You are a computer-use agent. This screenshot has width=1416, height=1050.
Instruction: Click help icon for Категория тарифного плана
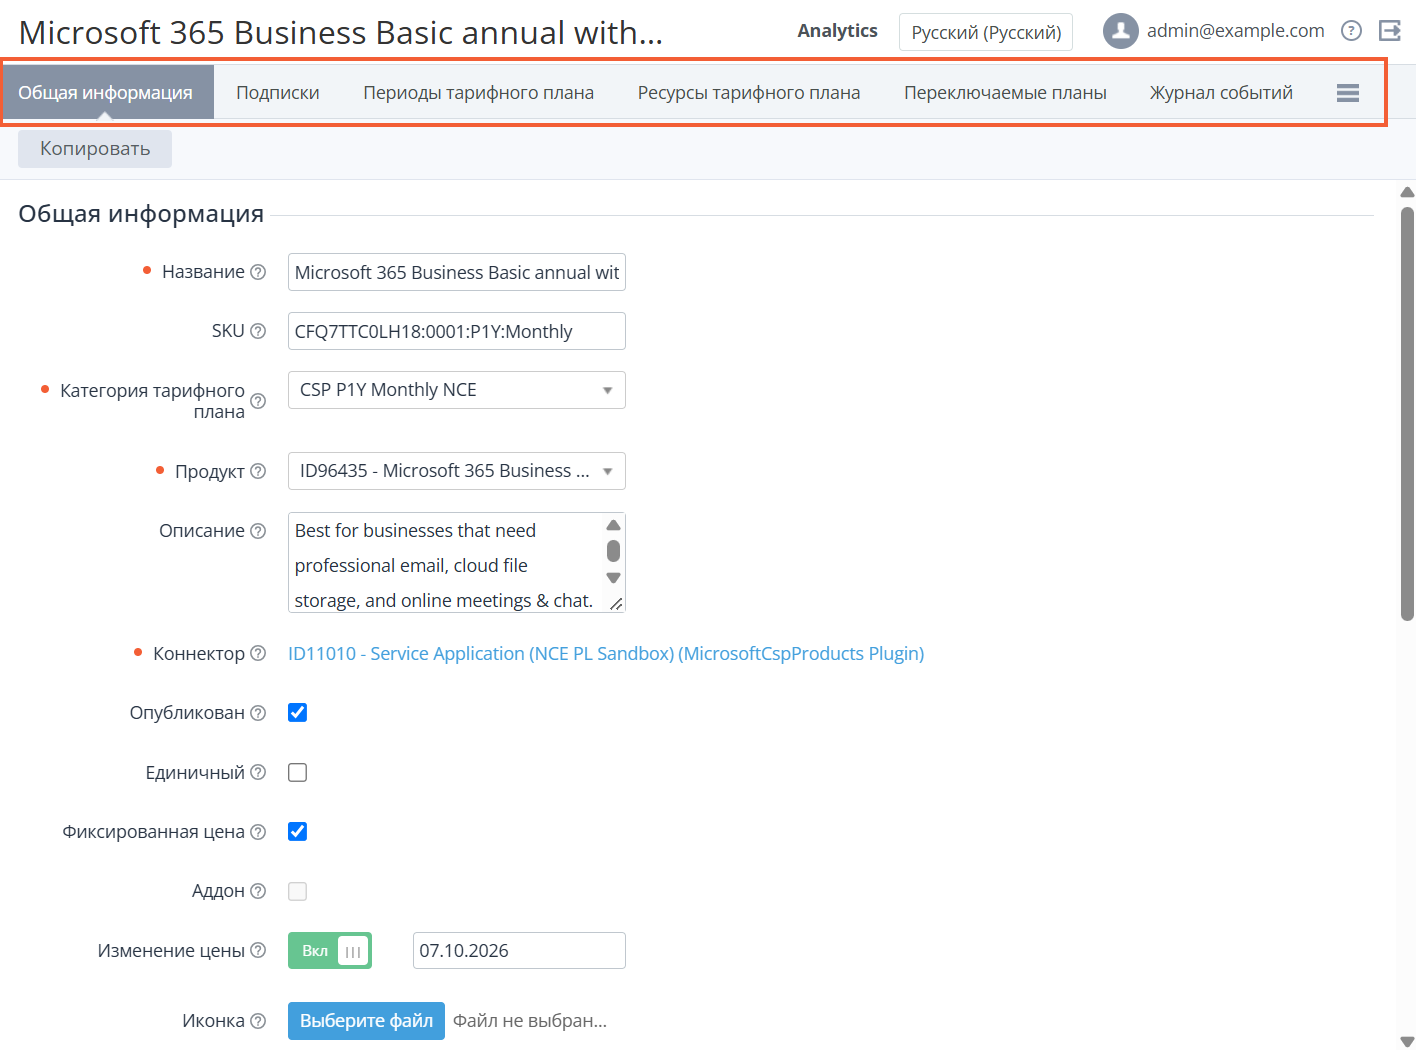click(258, 401)
